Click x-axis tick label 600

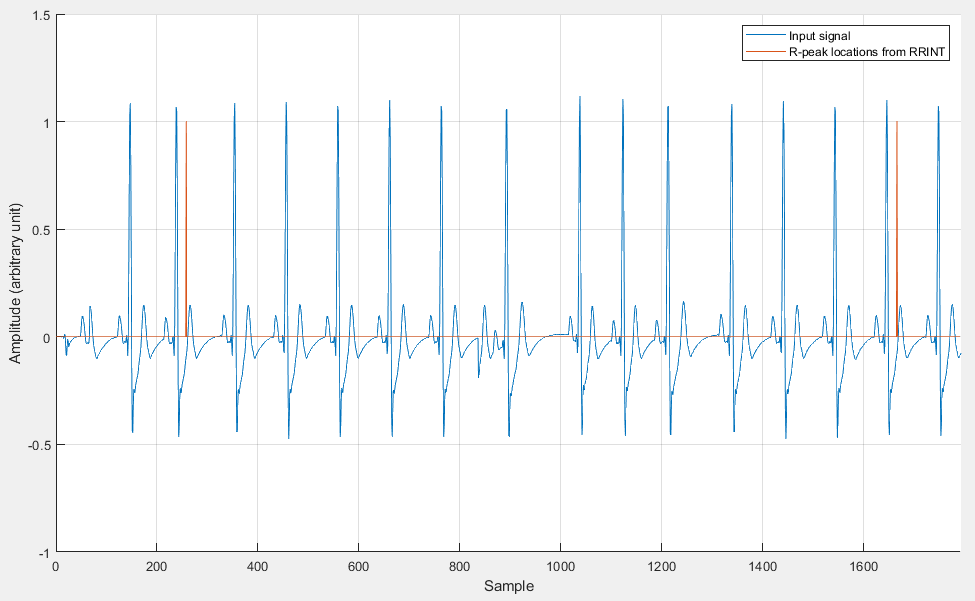click(x=358, y=566)
